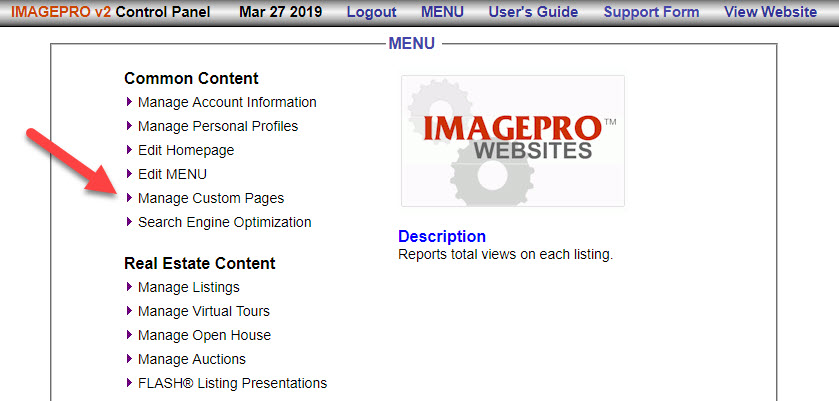Click text 'Reports total views on each listing.'
This screenshot has width=839, height=401.
tap(505, 254)
